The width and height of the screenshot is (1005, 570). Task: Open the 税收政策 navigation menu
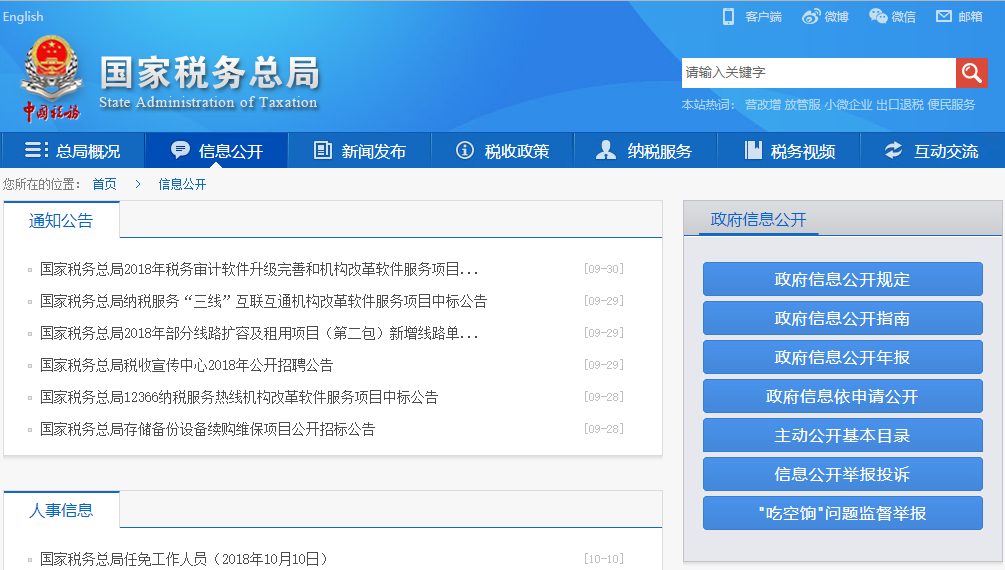[x=502, y=151]
